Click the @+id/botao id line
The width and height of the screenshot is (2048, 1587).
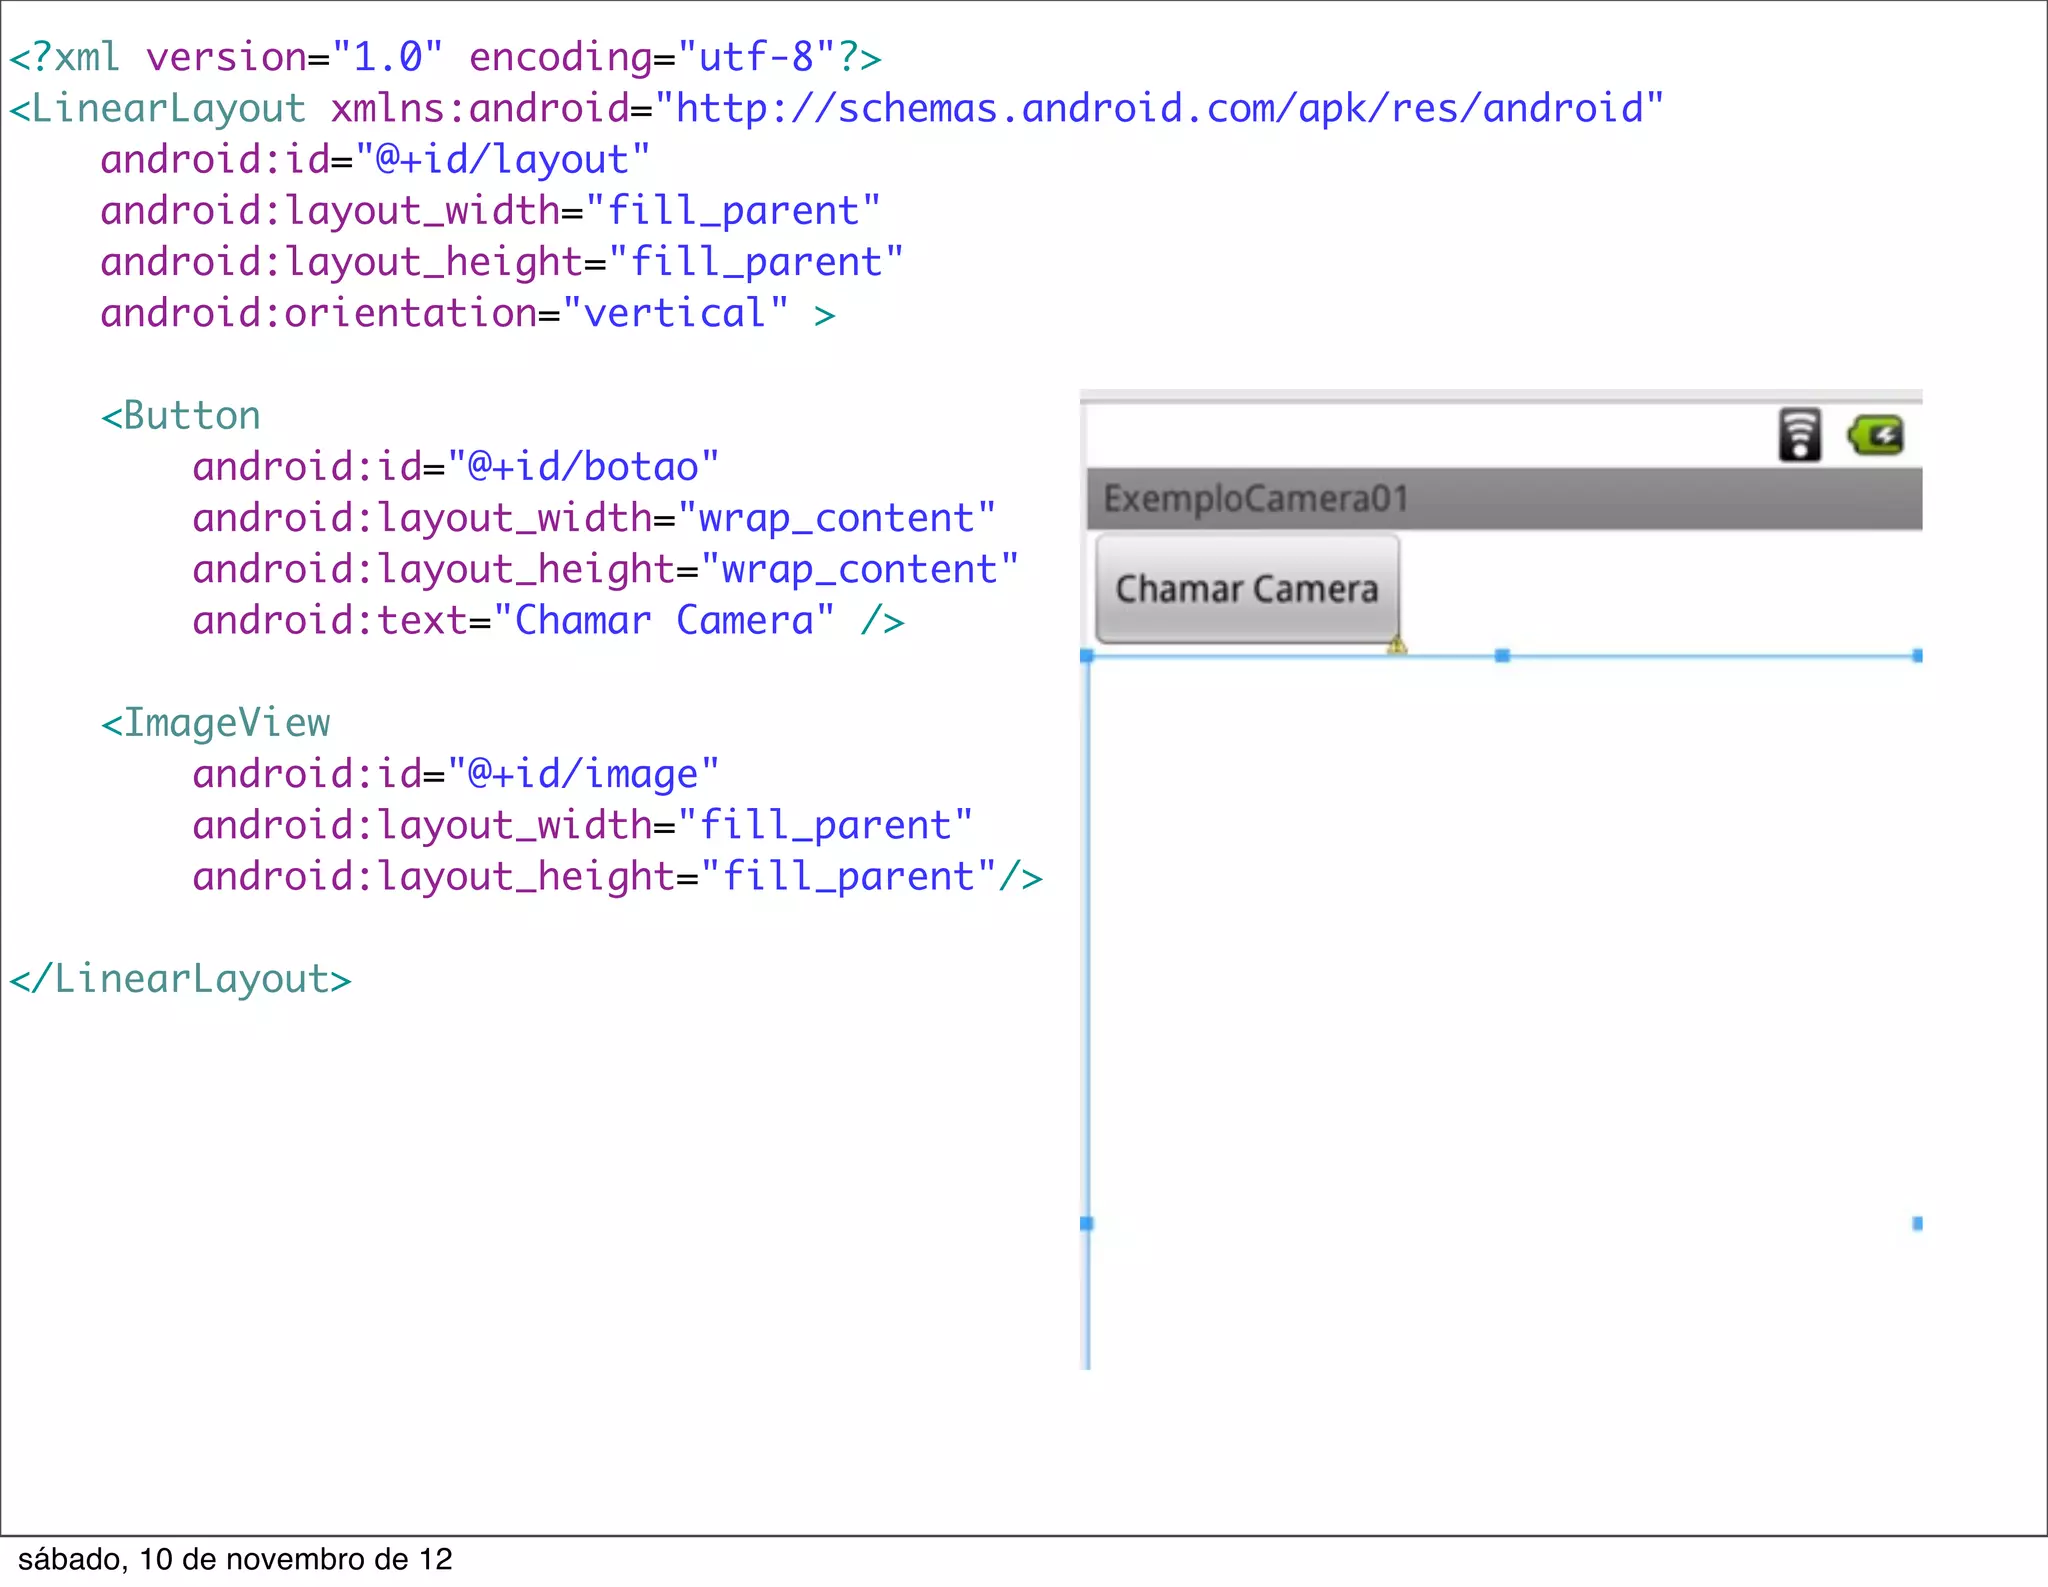coord(455,467)
